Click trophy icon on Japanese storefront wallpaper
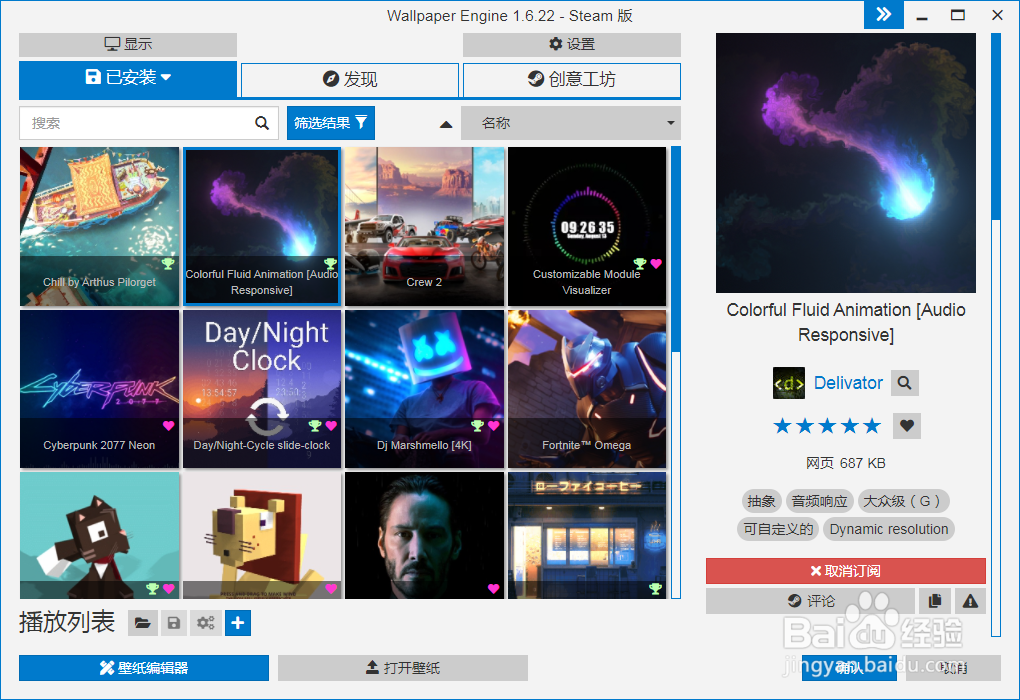The height and width of the screenshot is (700, 1020). (656, 589)
